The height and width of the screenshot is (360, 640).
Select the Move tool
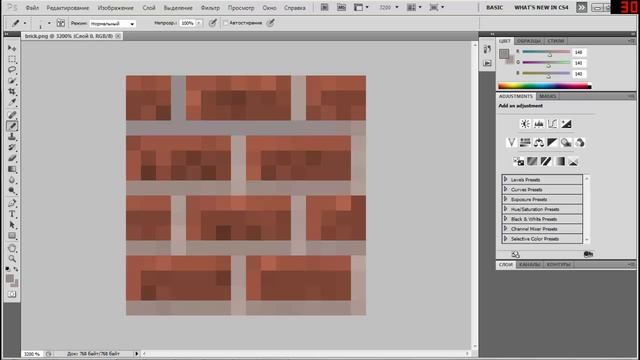tap(12, 48)
